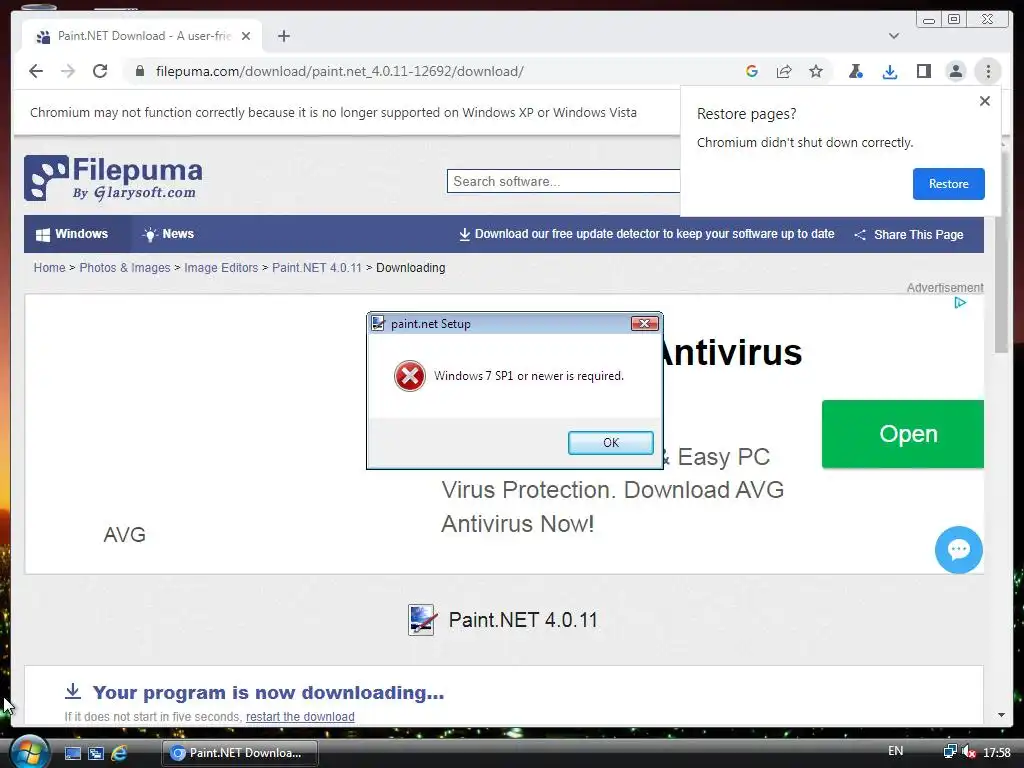
Task: Open the Windows category menu
Action: pos(72,234)
